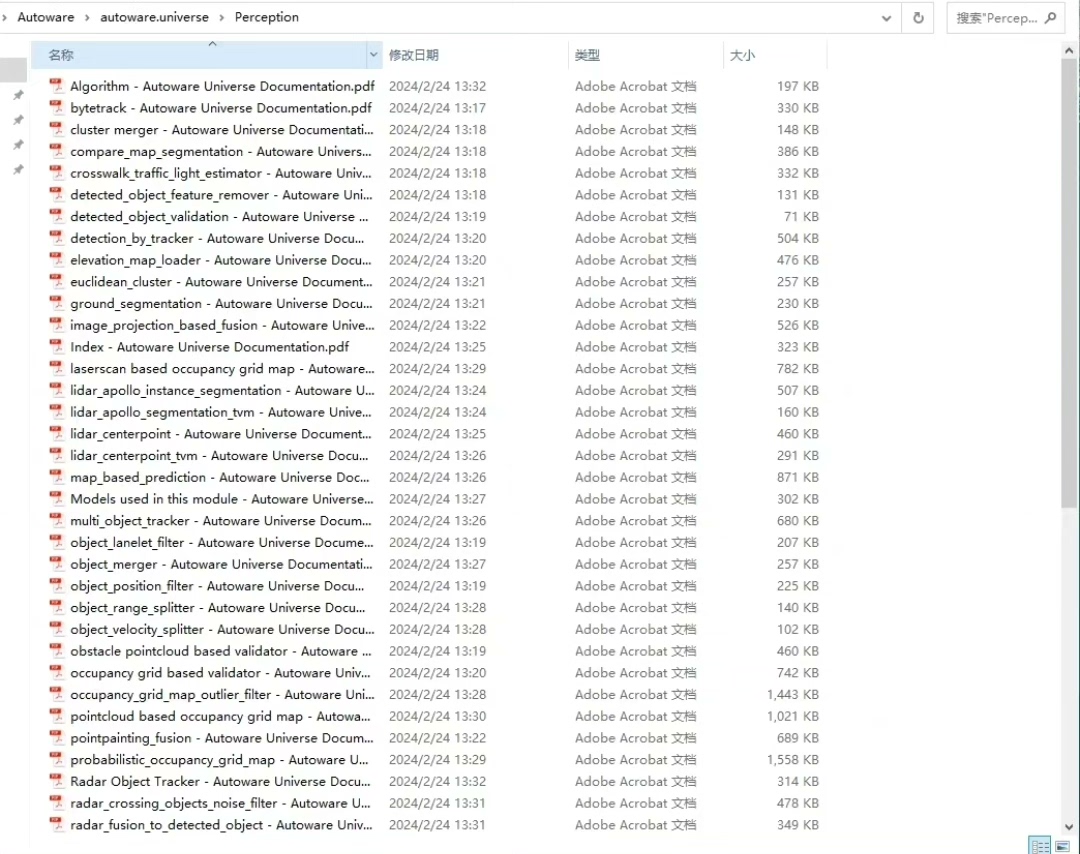The image size is (1080, 854).
Task: Click PDF icon of image_projection_based_fusion file
Action: pos(56,324)
